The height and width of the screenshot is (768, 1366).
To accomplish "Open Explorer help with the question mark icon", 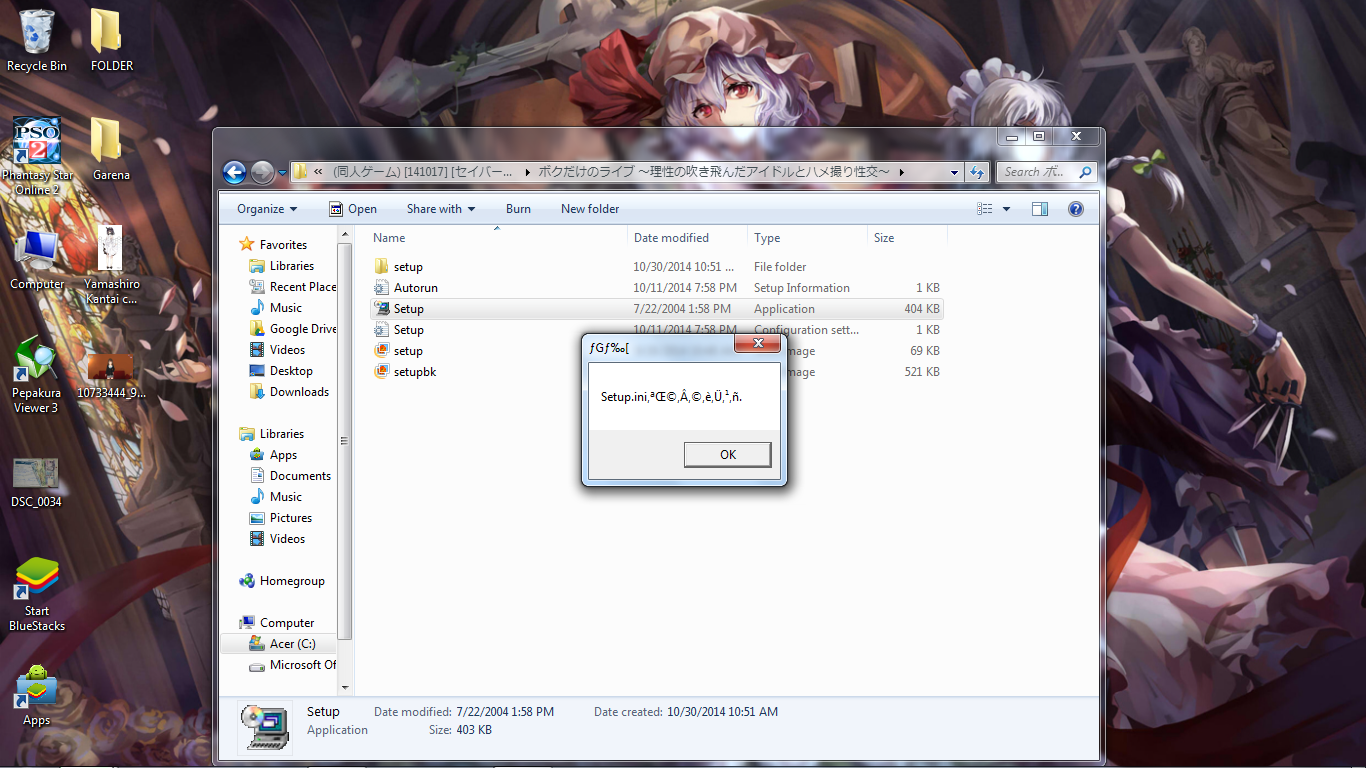I will 1076,209.
